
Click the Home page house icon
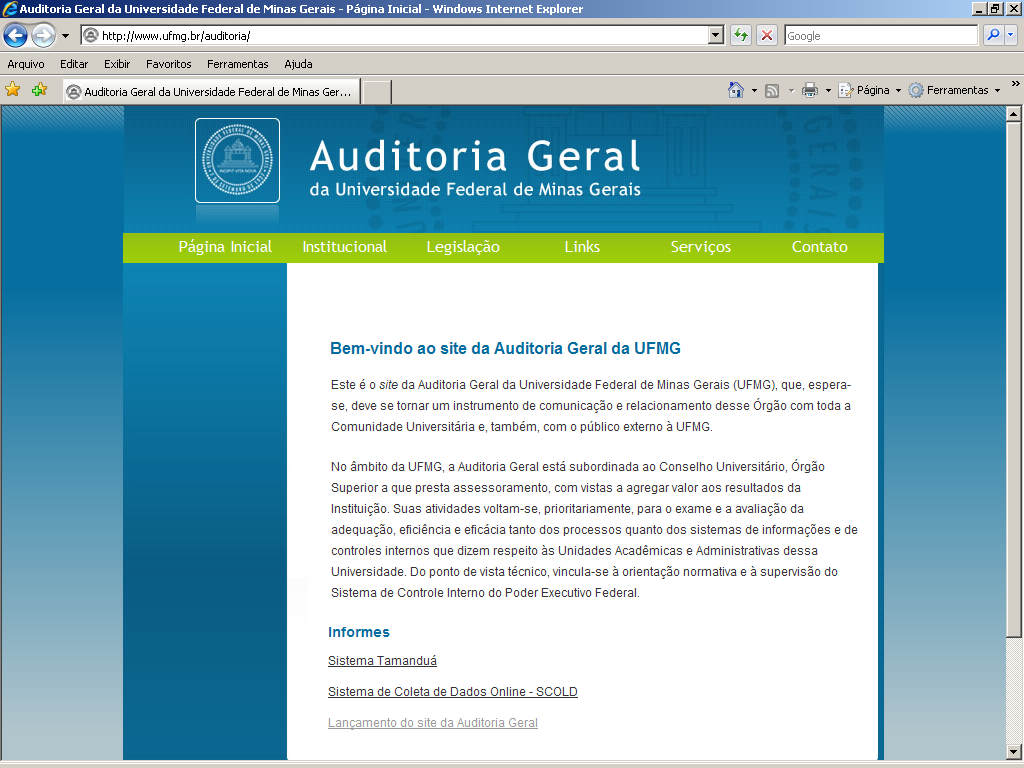(x=736, y=90)
